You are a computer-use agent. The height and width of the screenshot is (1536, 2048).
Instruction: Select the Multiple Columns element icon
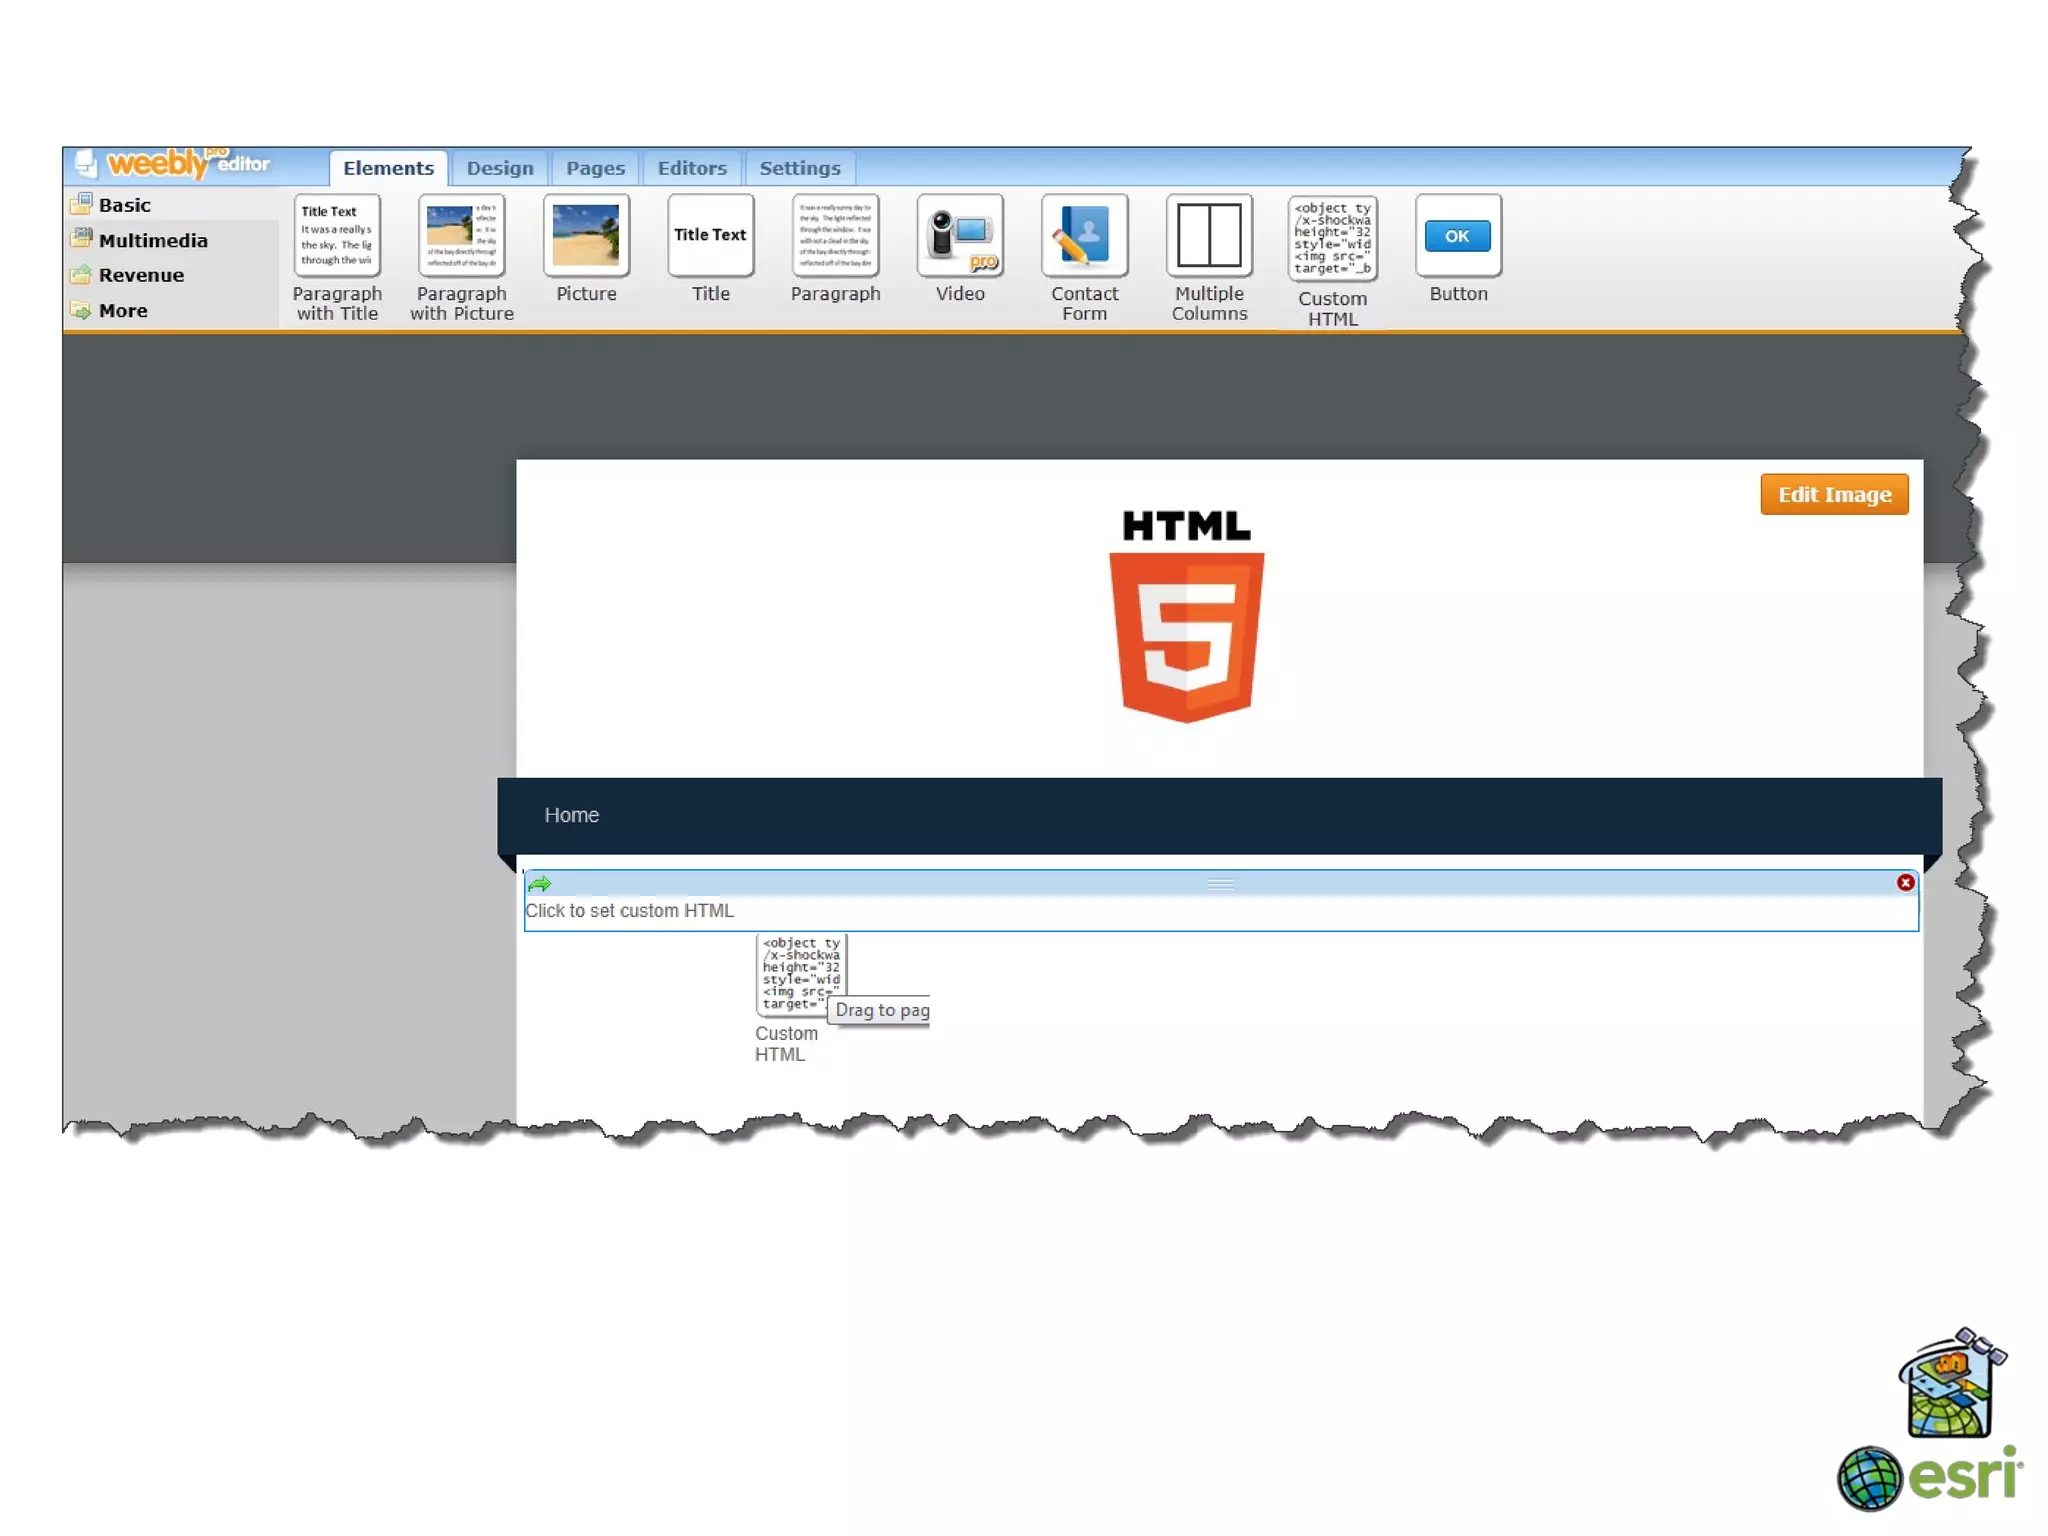pos(1209,235)
